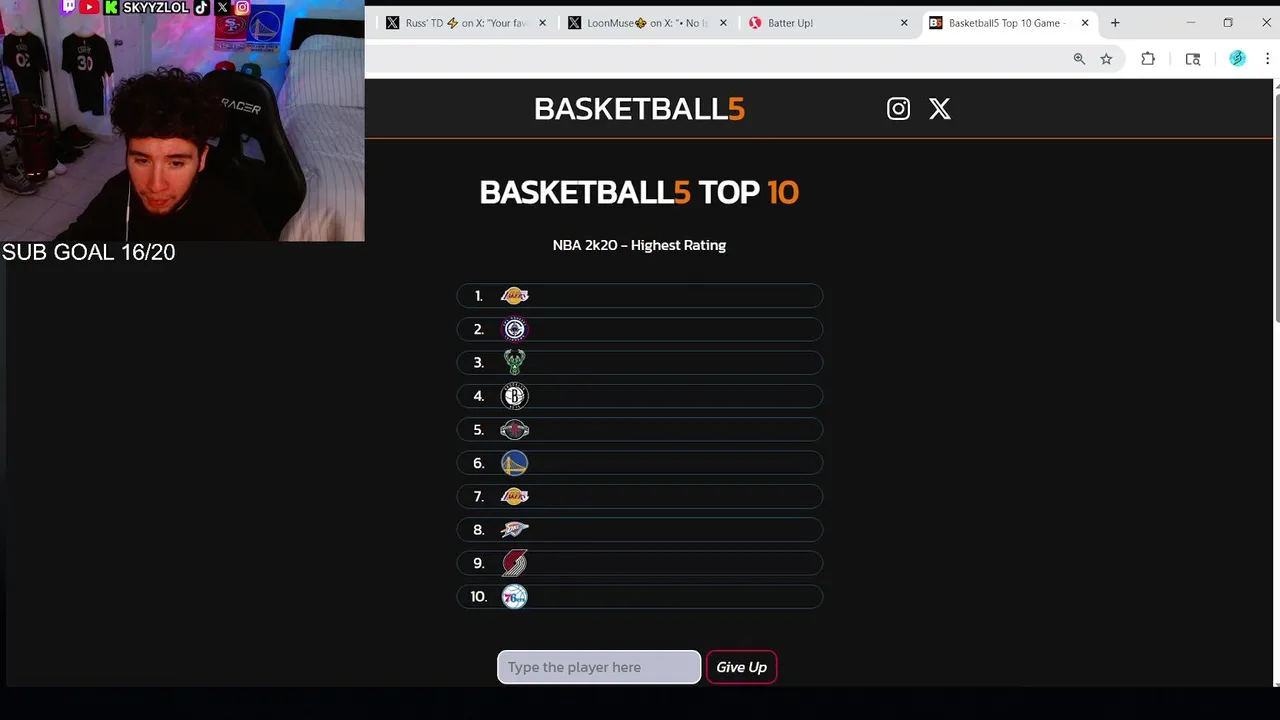Click the Bucks logo in row 3
This screenshot has width=1280, height=720.
(514, 362)
